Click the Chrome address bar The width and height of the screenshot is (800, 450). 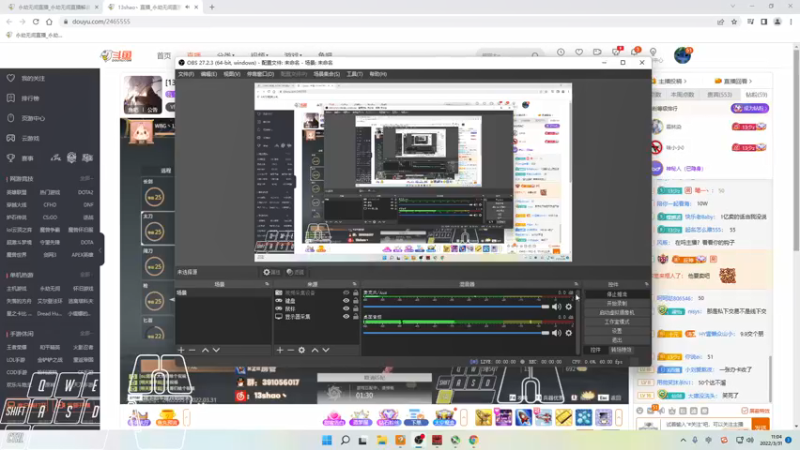pyautogui.click(x=388, y=21)
